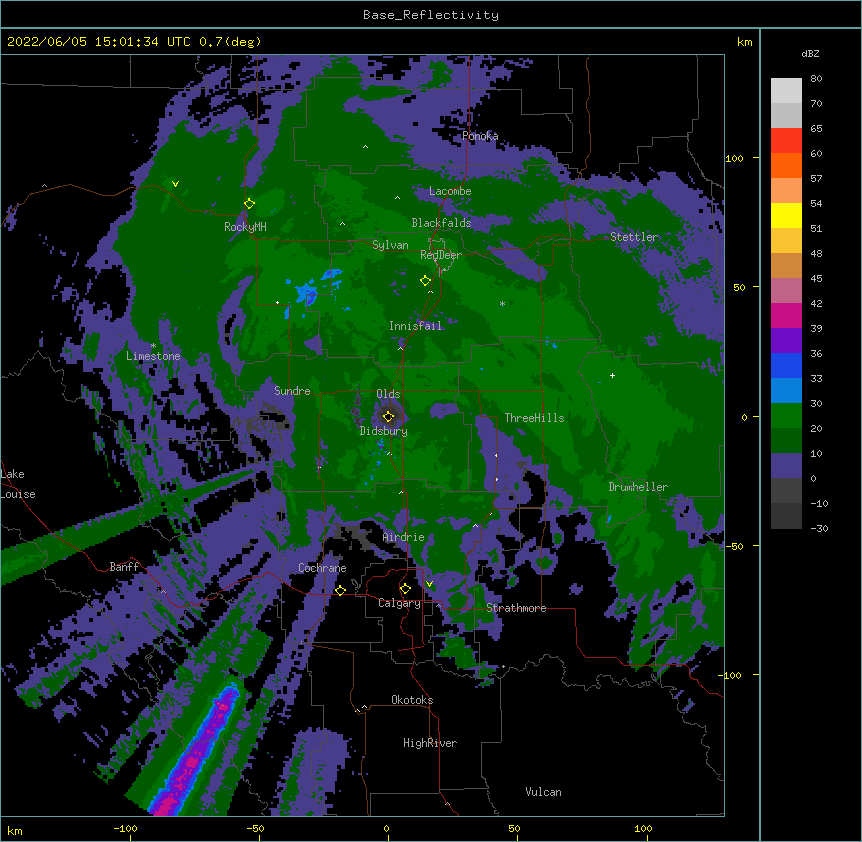The image size is (862, 842).
Task: Click the Airdrie city label
Action: click(404, 537)
